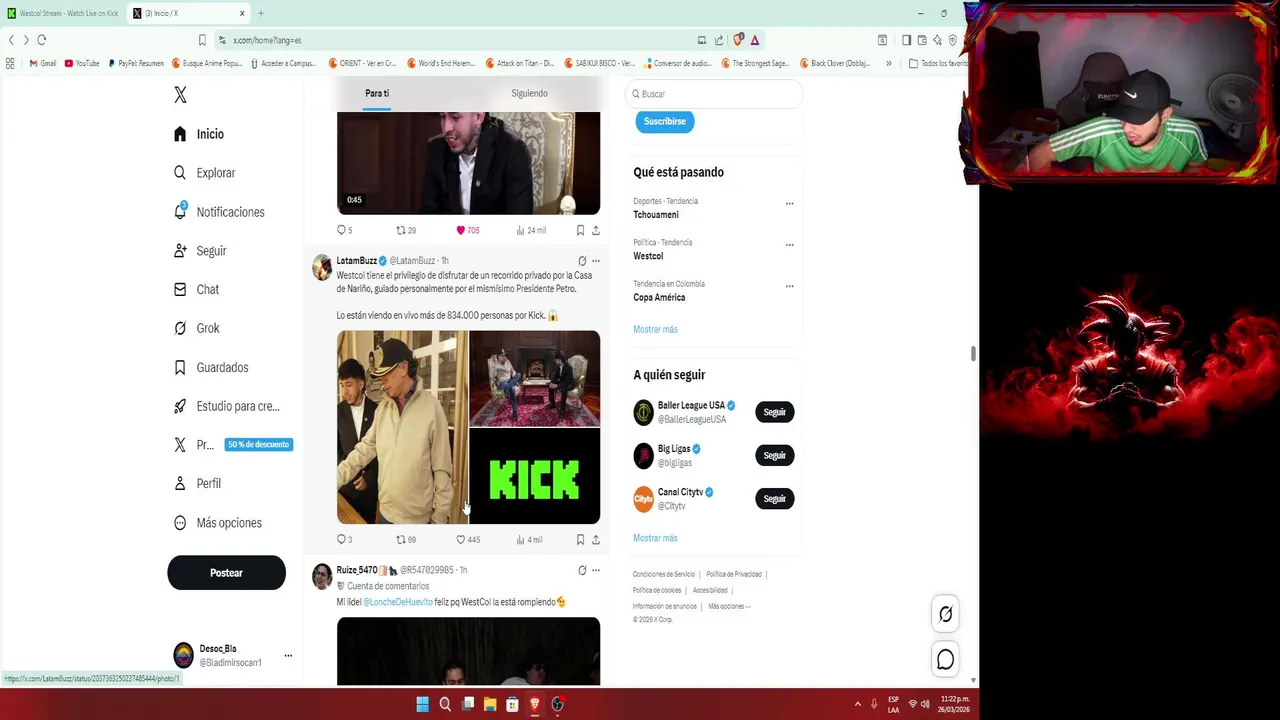The height and width of the screenshot is (720, 1280).
Task: Open YouTube bookmark
Action: (x=82, y=63)
